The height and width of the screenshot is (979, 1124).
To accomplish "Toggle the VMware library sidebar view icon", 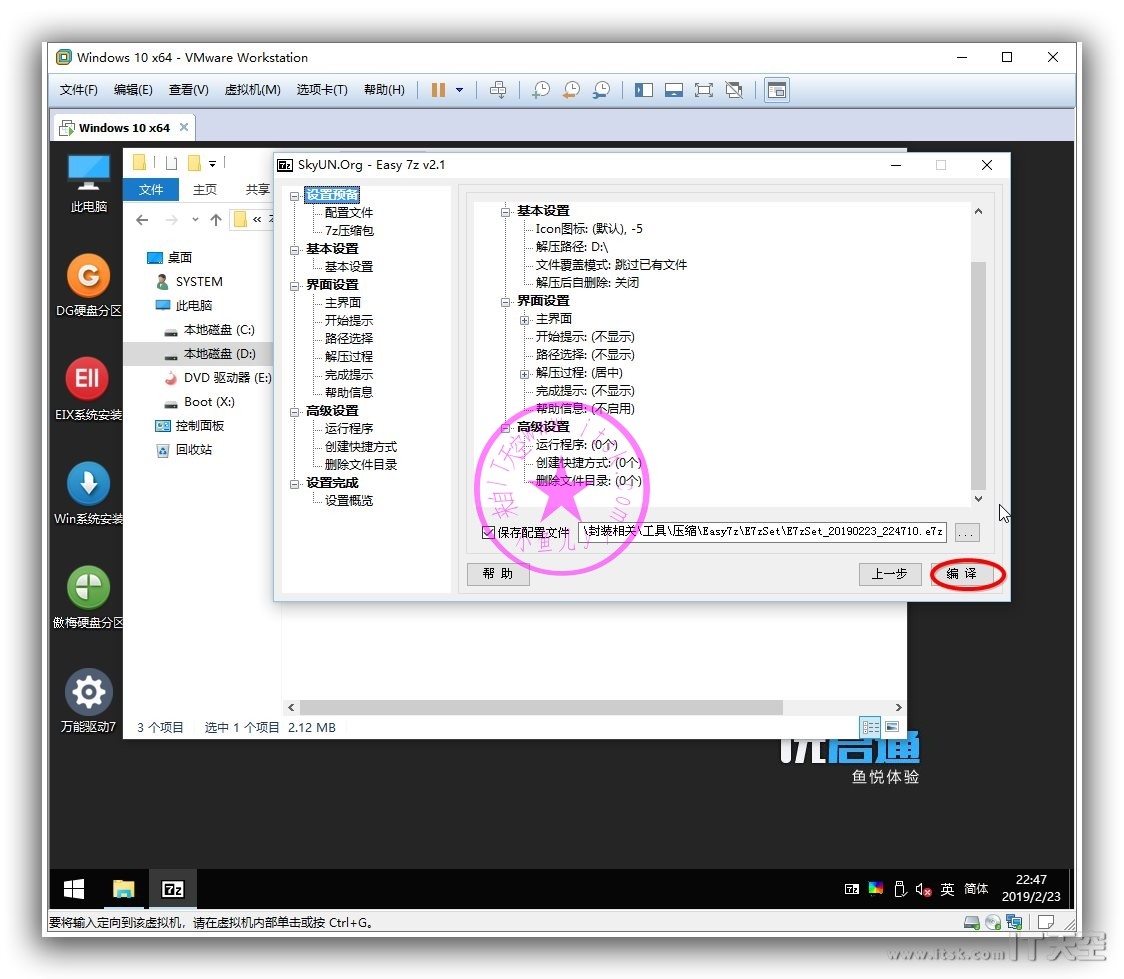I will [x=644, y=90].
